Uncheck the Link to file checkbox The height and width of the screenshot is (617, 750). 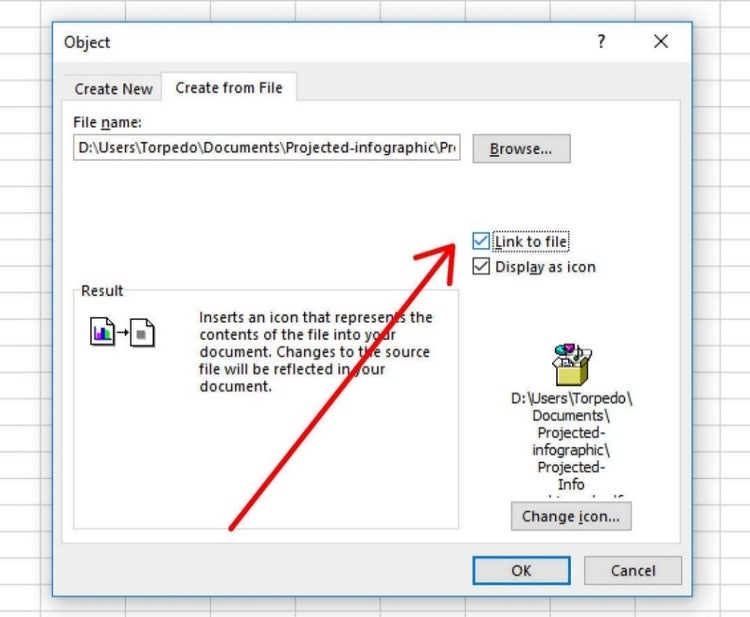[481, 241]
